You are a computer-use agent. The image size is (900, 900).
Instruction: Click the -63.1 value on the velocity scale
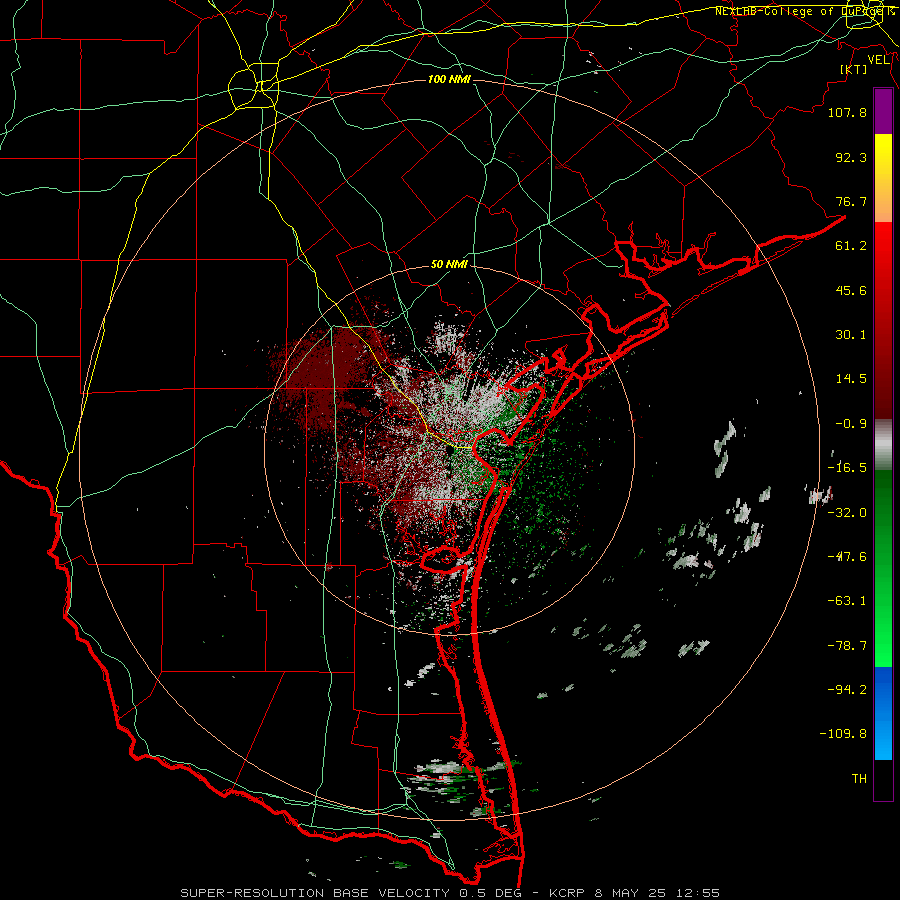coord(847,601)
